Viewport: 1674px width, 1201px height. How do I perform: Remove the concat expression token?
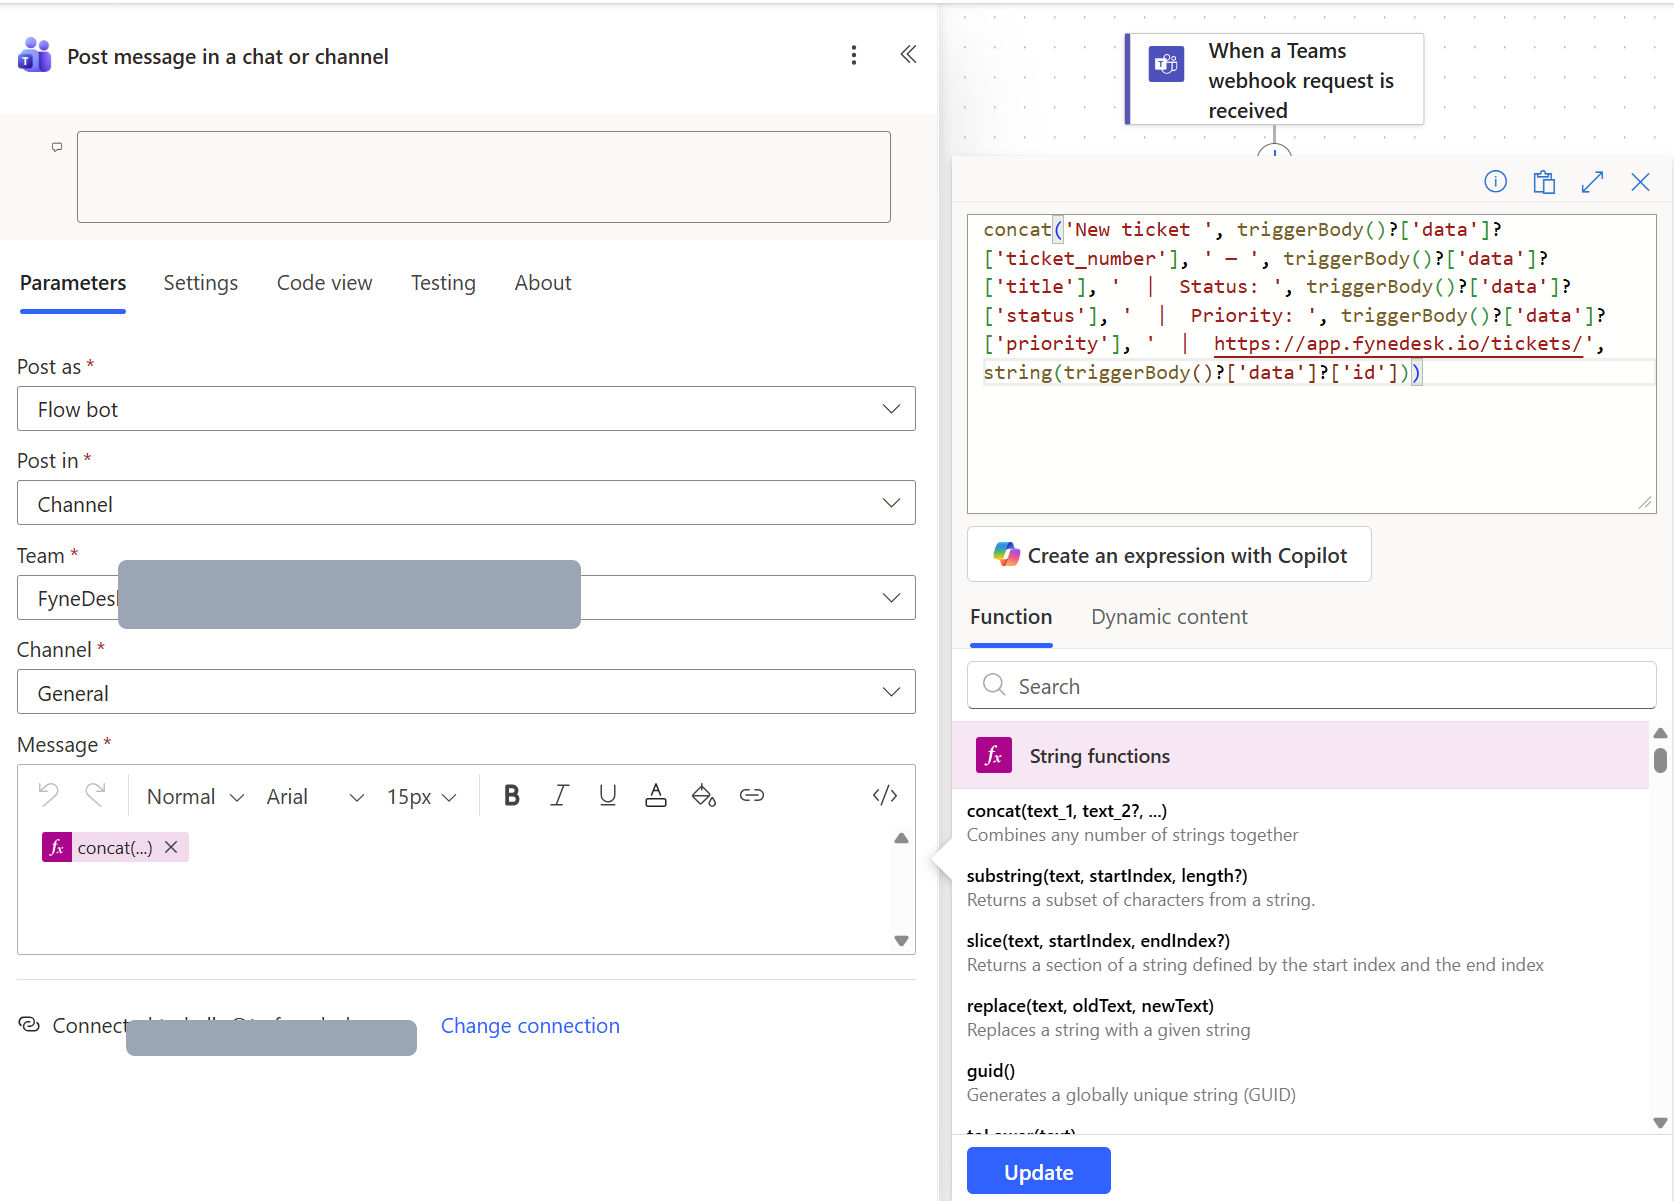click(171, 847)
